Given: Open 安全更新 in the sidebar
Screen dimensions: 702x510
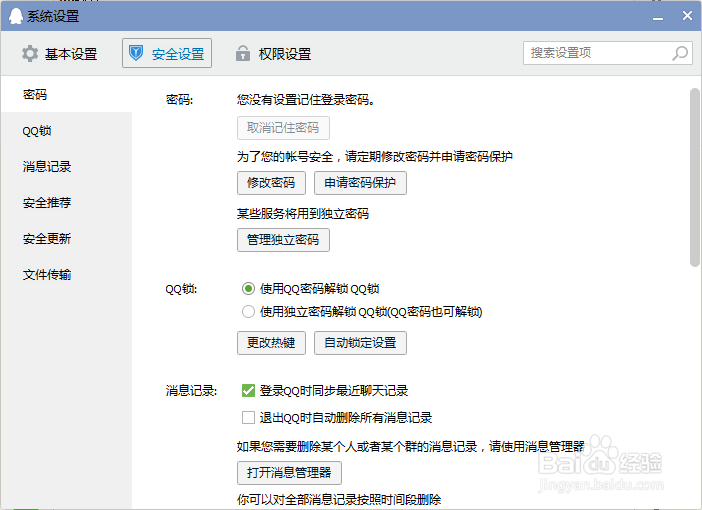Looking at the screenshot, I should click(66, 239).
